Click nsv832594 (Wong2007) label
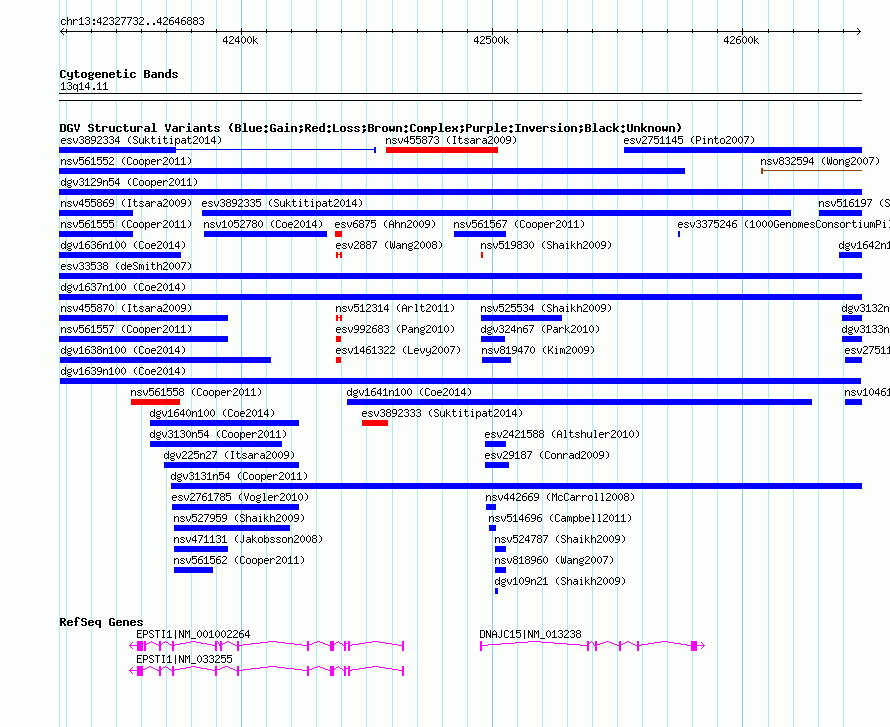The width and height of the screenshot is (890, 727). pyautogui.click(x=820, y=161)
